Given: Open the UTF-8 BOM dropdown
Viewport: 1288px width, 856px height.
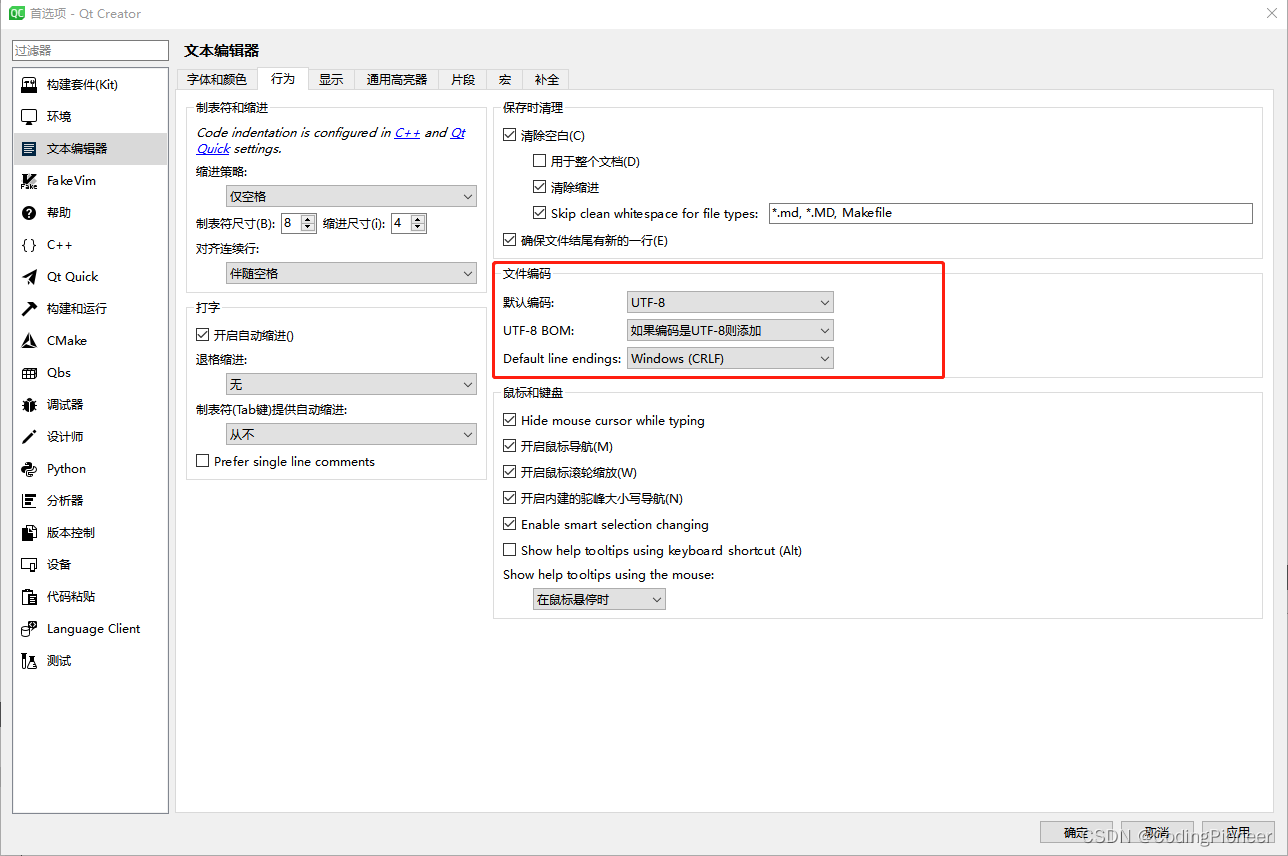Looking at the screenshot, I should (730, 330).
